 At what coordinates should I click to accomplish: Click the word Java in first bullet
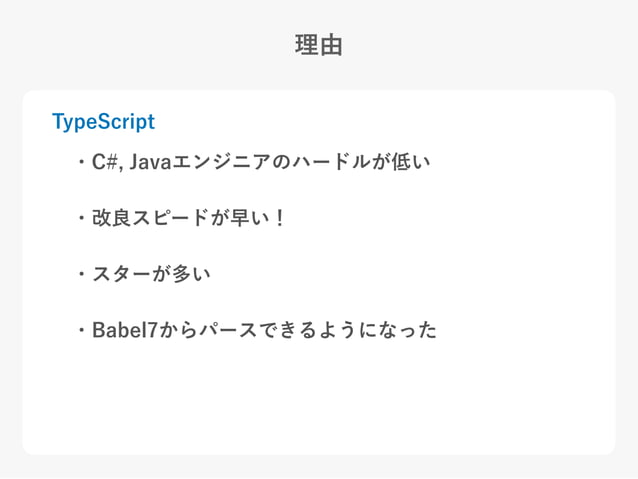pyautogui.click(x=150, y=162)
